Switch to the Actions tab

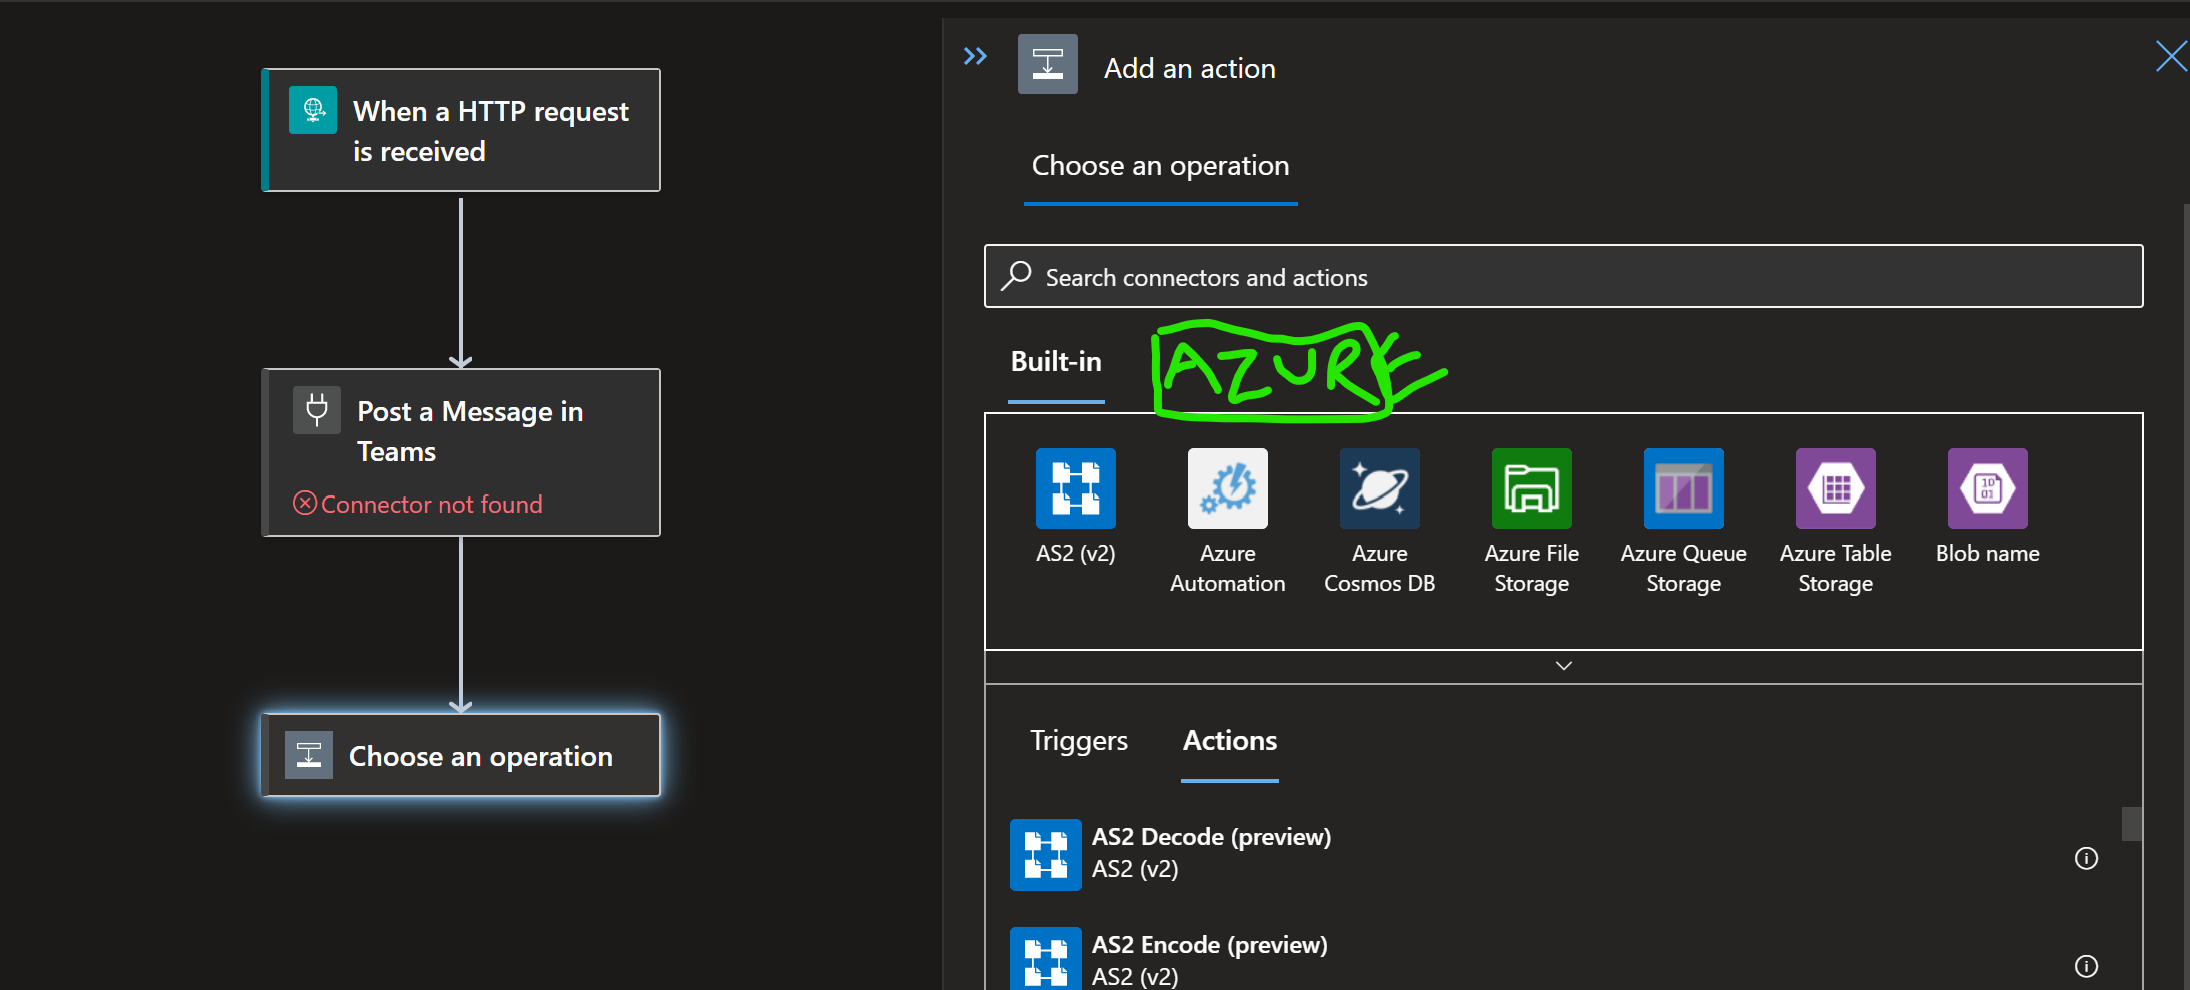point(1229,740)
